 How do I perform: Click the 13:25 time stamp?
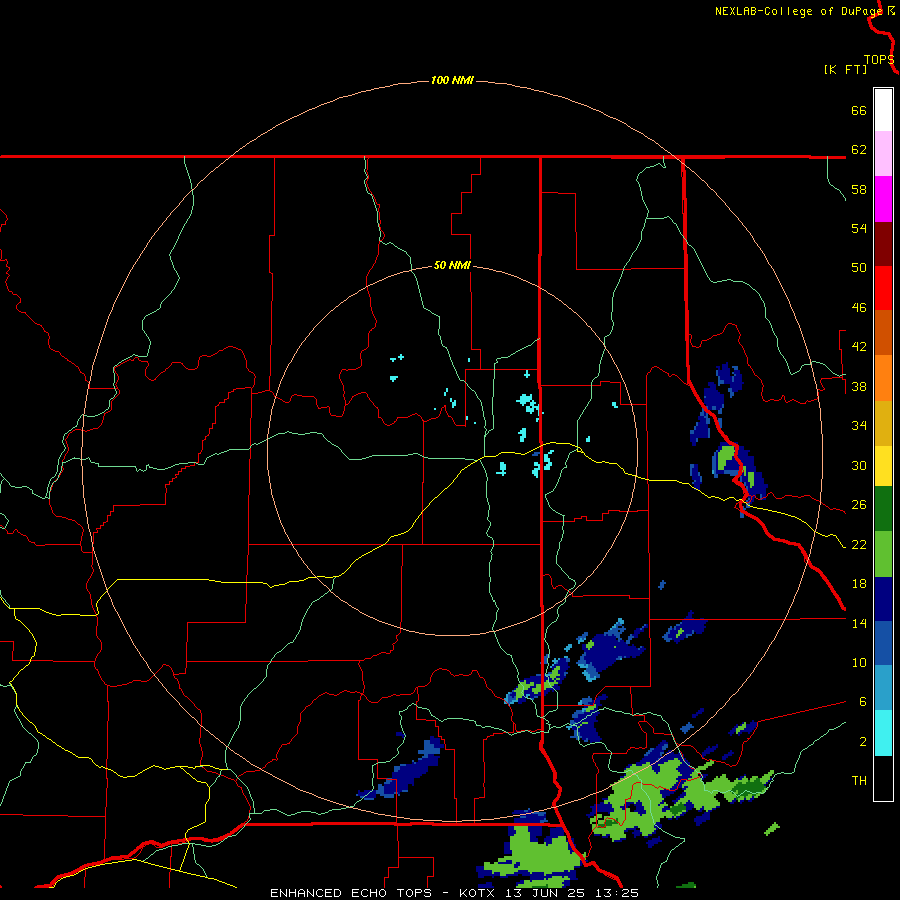pyautogui.click(x=617, y=893)
